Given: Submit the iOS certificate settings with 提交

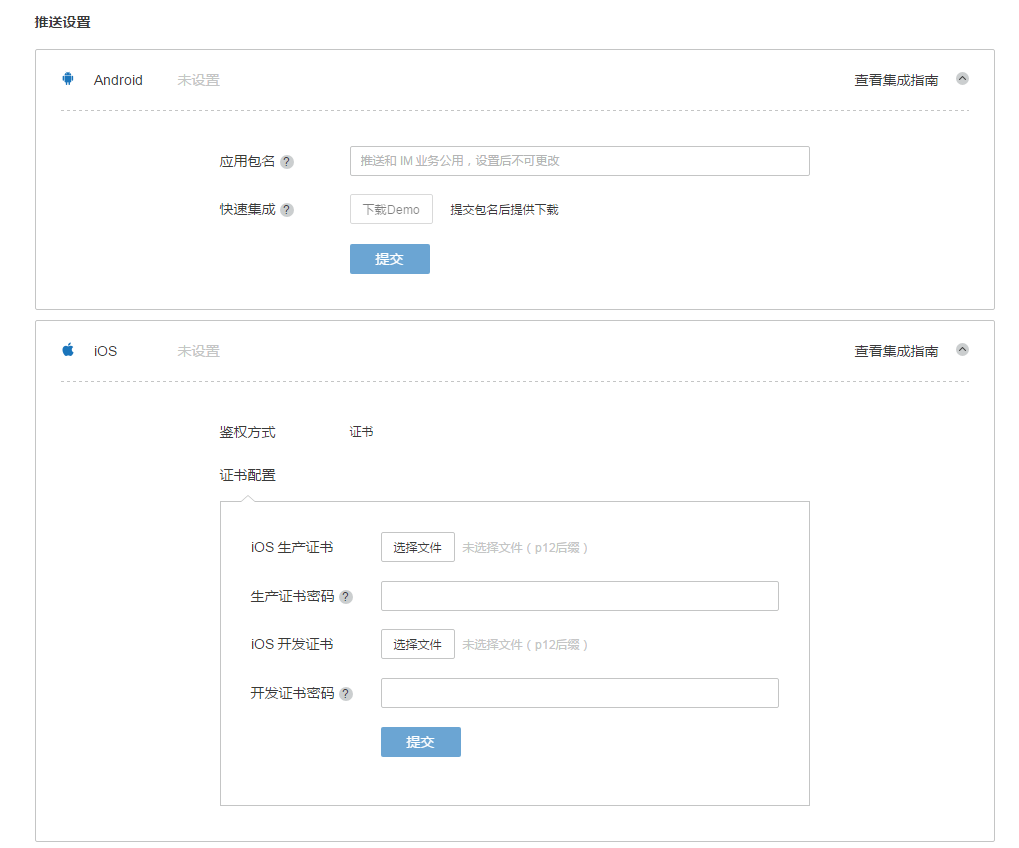Looking at the screenshot, I should pos(421,742).
